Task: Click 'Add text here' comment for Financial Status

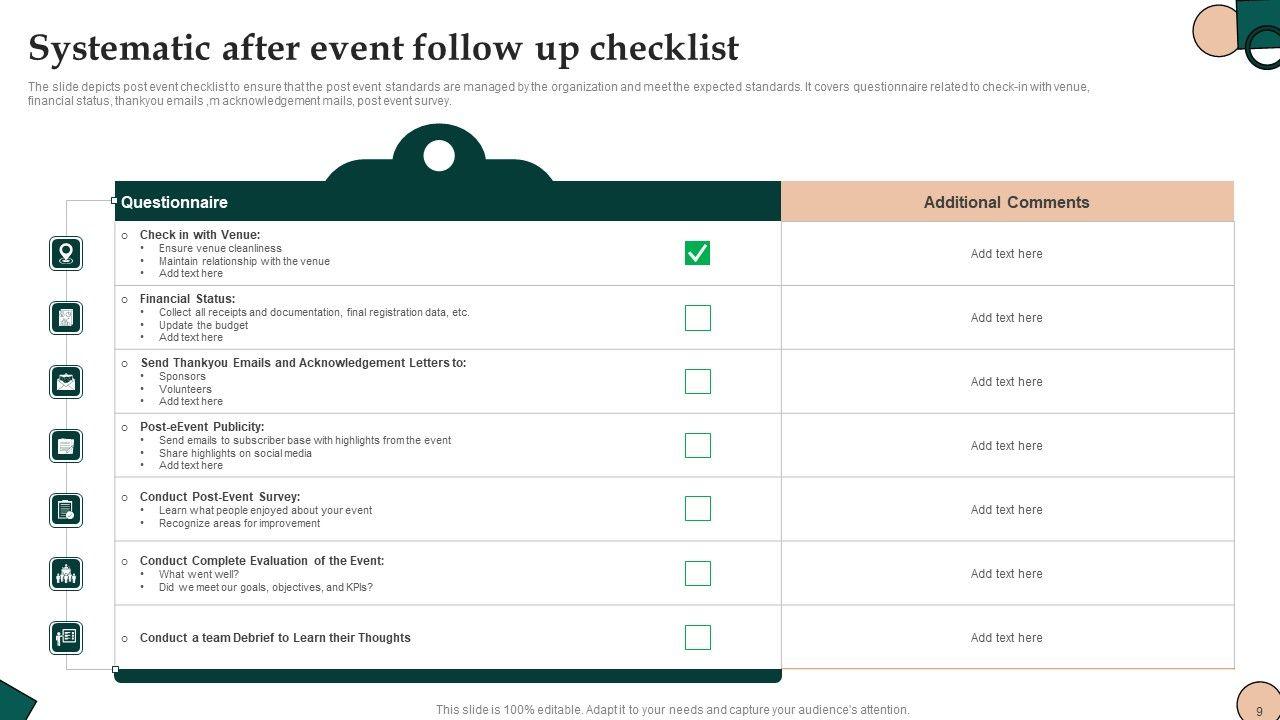Action: [1006, 318]
